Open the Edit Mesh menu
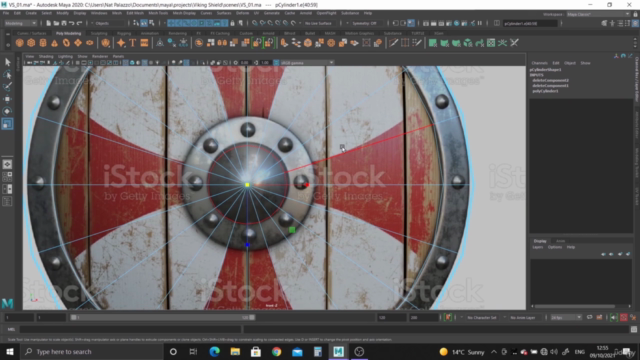Screen dimensions: 640x360 point(135,13)
